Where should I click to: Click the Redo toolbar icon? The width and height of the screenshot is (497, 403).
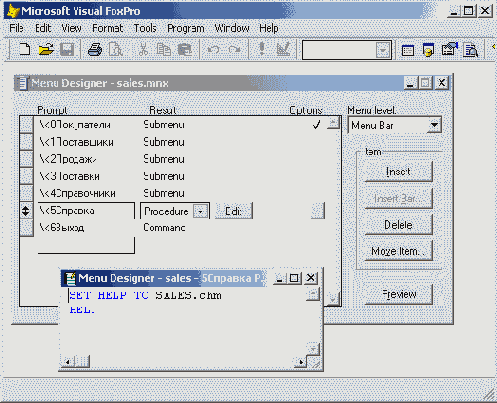pos(234,50)
